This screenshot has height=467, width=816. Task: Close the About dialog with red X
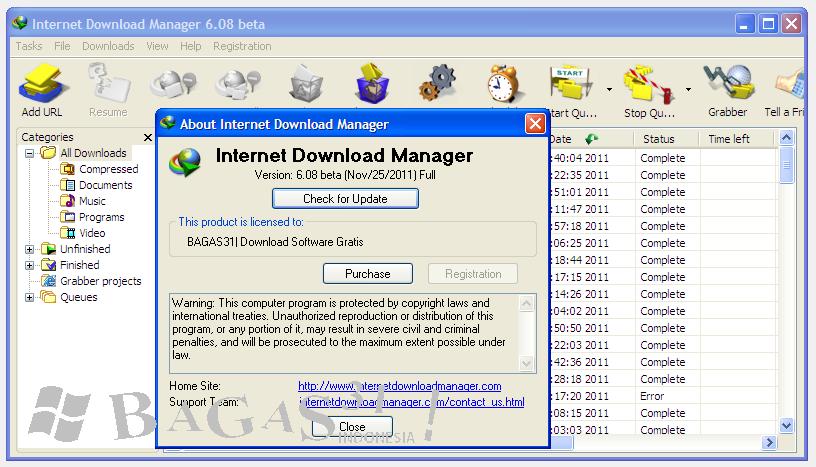coord(535,124)
